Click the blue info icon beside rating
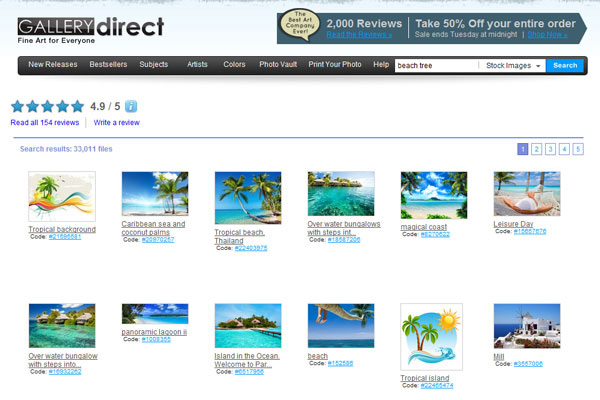The width and height of the screenshot is (600, 400). coord(131,106)
